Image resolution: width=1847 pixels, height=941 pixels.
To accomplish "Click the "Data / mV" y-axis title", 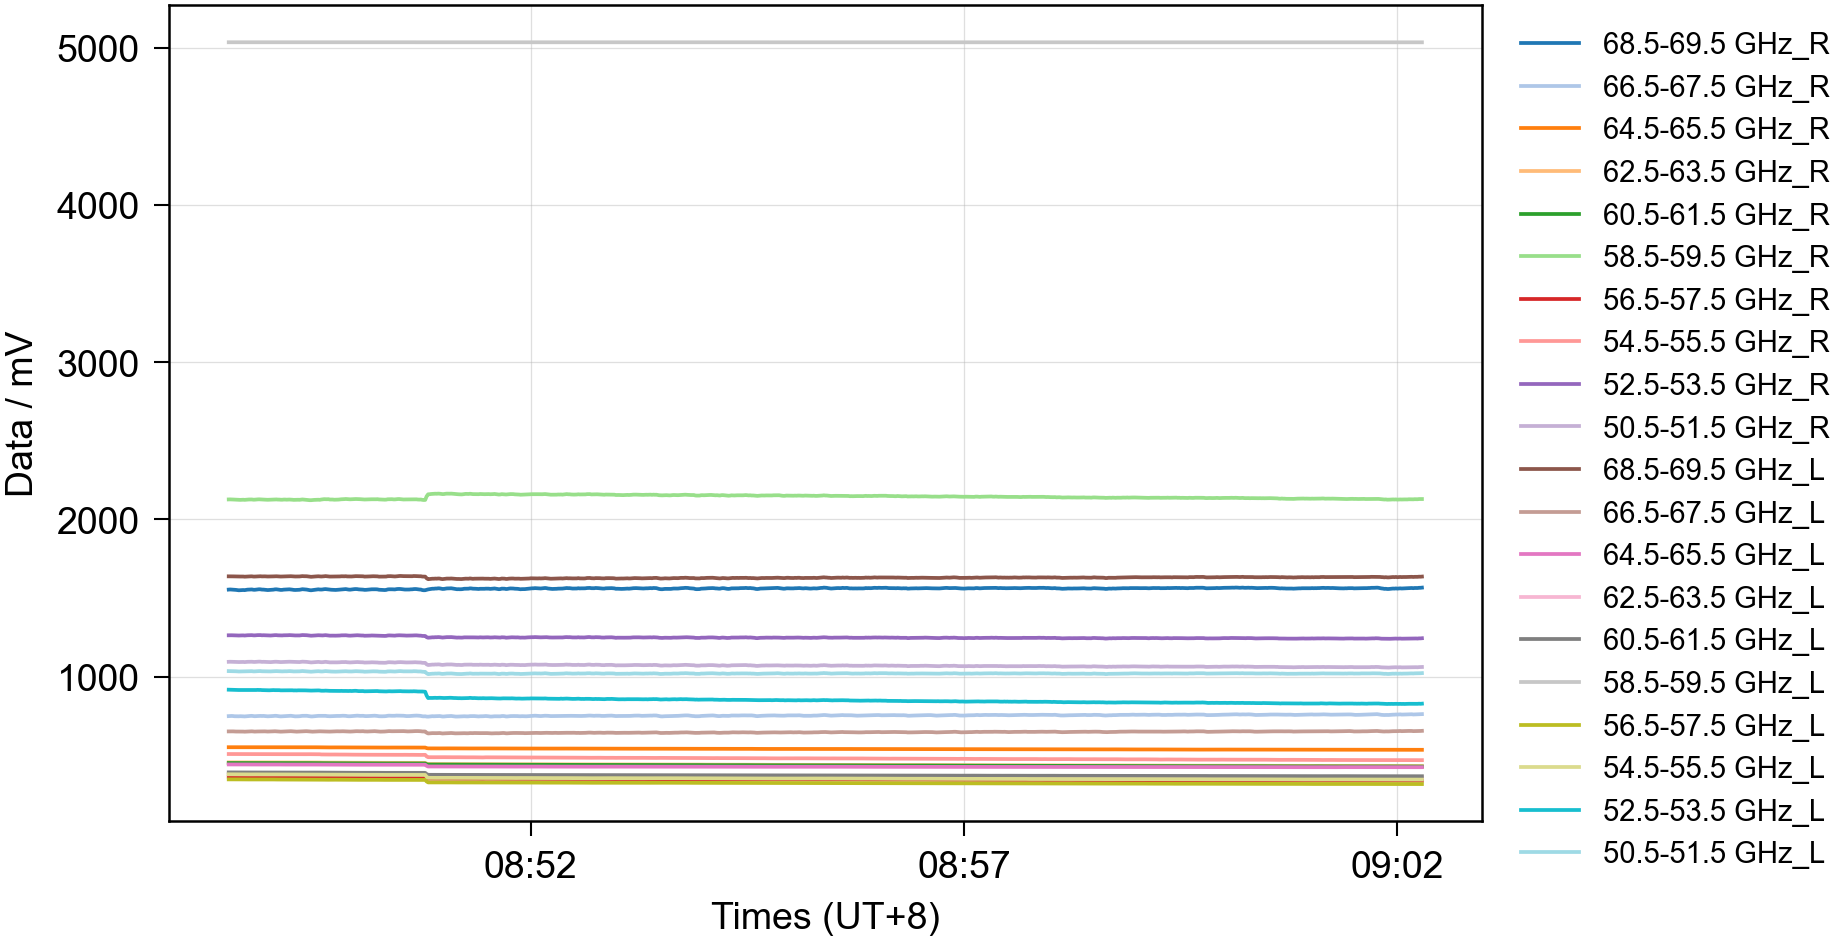I will coord(20,415).
